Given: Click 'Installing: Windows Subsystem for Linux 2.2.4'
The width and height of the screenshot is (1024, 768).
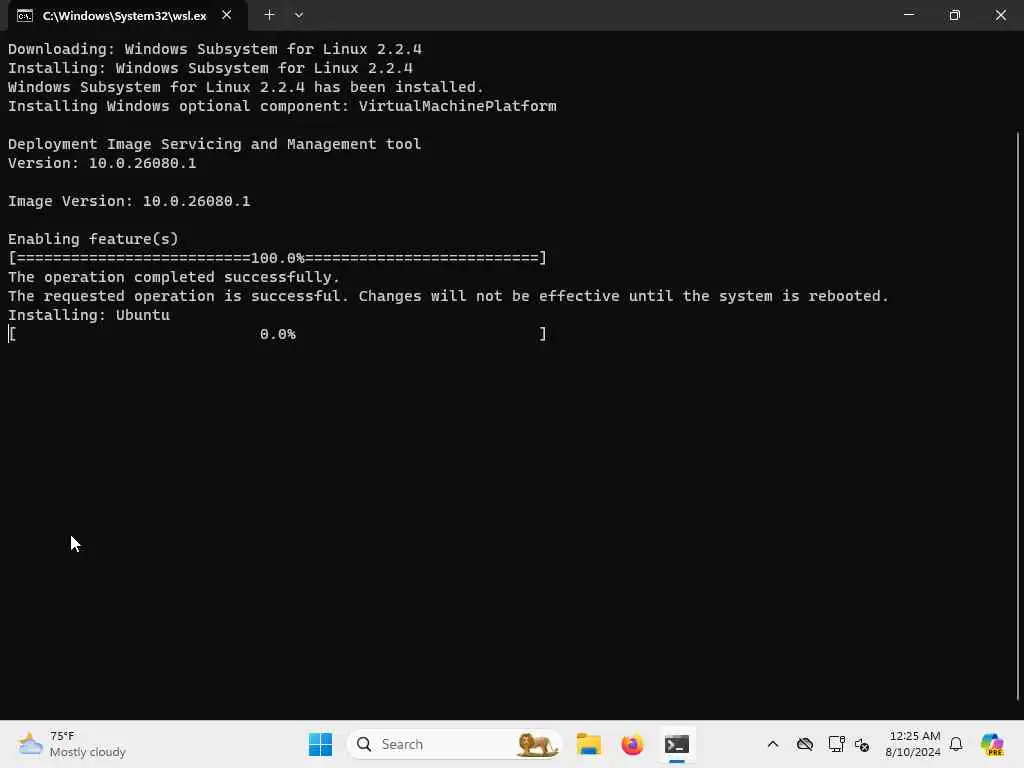Looking at the screenshot, I should pos(210,68).
